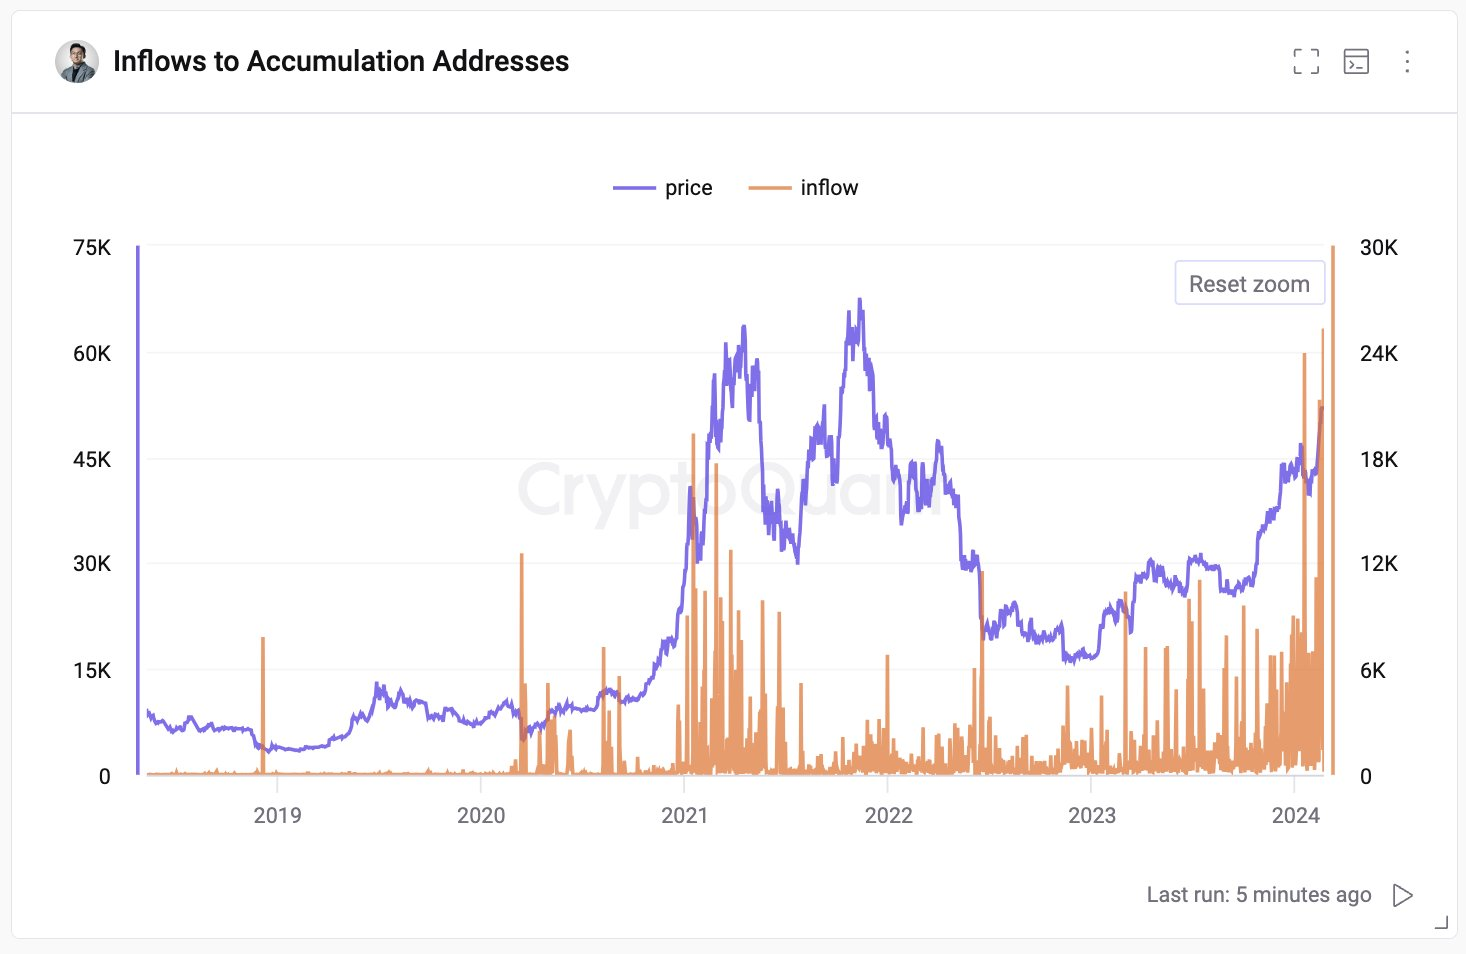Click the author avatar image
The image size is (1466, 954).
click(x=73, y=61)
